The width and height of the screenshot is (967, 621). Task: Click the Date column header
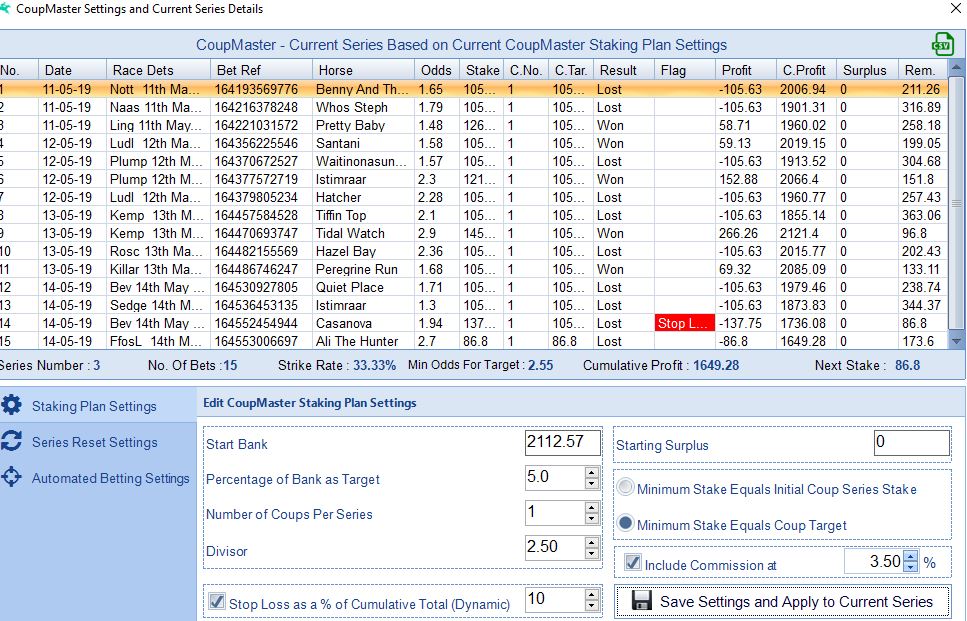[72, 70]
